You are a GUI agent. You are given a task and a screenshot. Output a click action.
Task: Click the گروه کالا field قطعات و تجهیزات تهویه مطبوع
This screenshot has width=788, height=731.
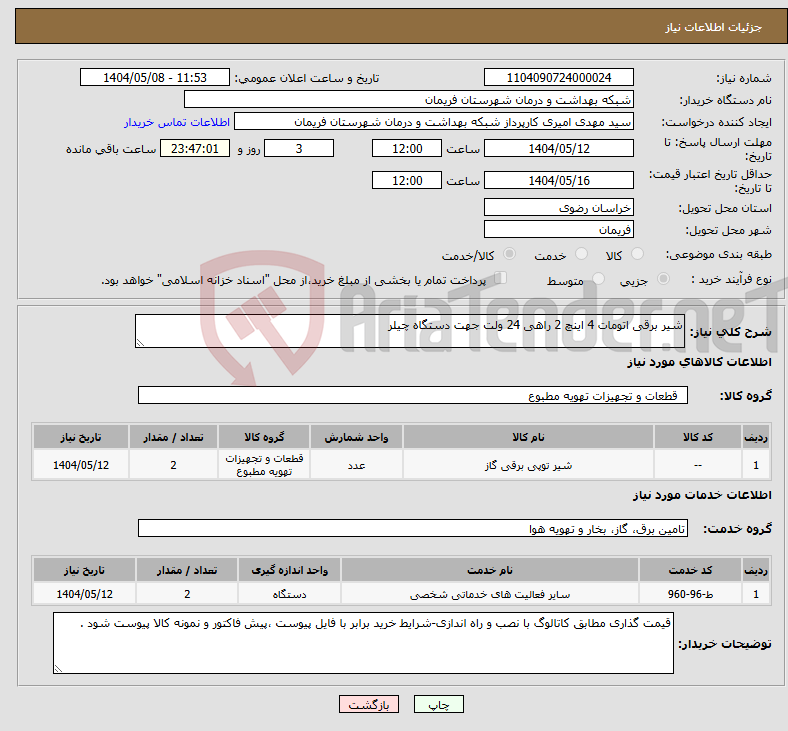413,395
